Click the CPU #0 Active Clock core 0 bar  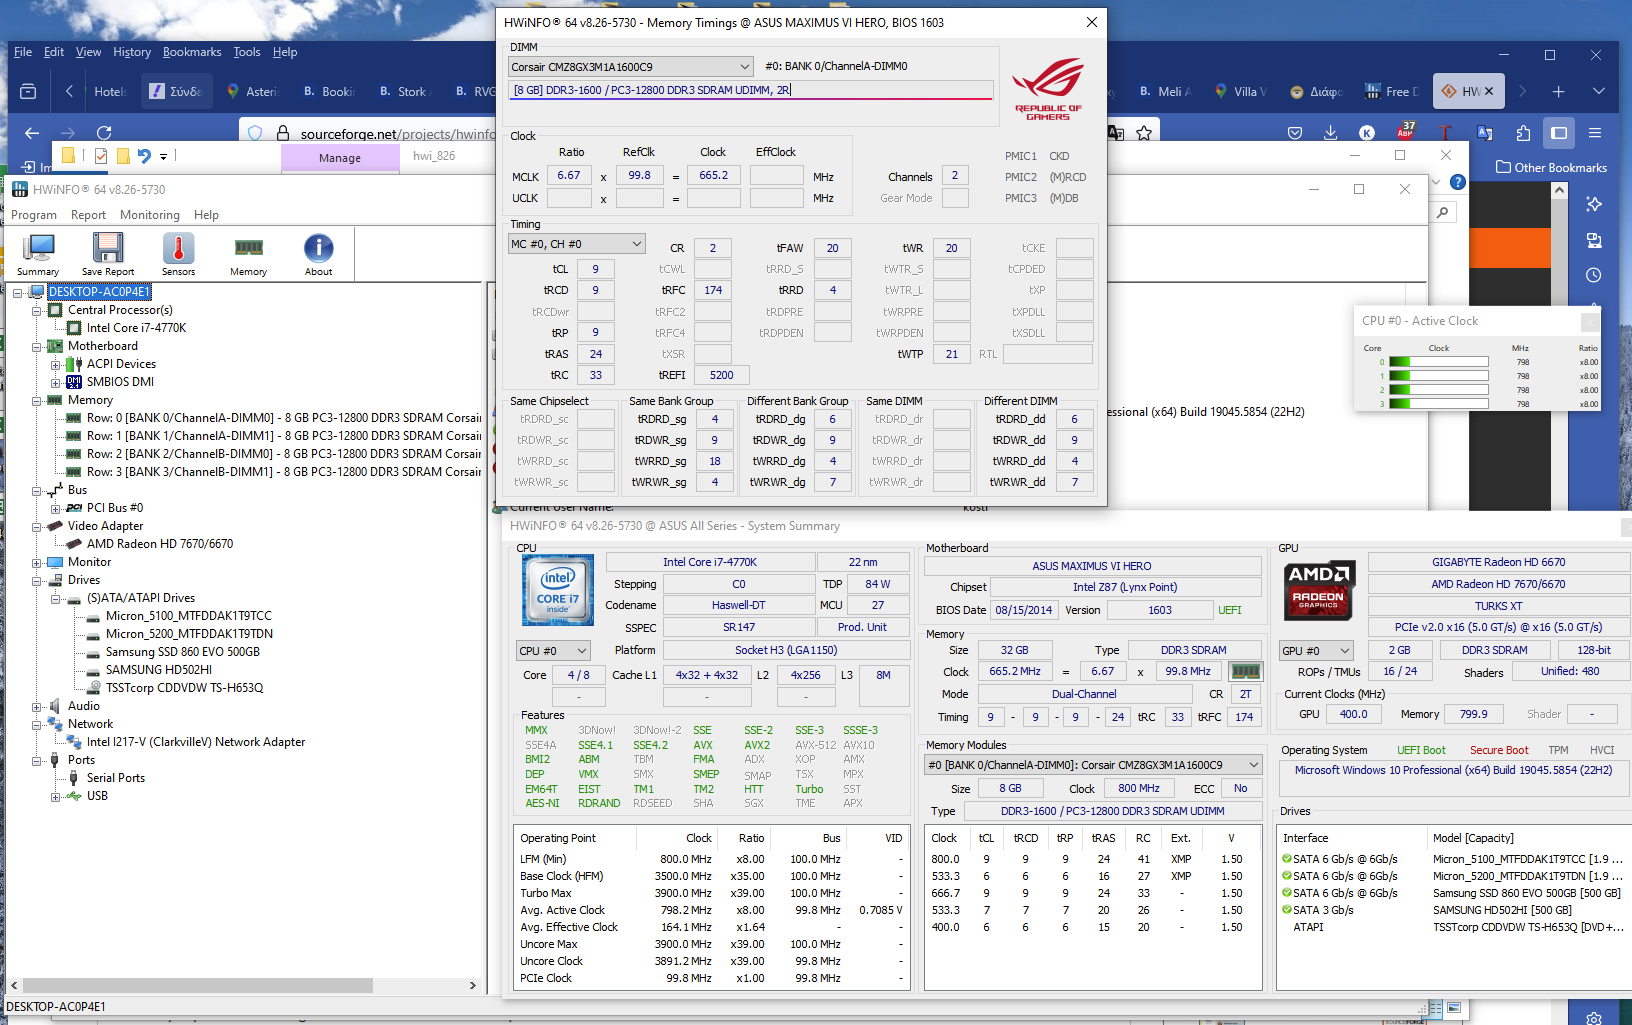tap(1439, 362)
